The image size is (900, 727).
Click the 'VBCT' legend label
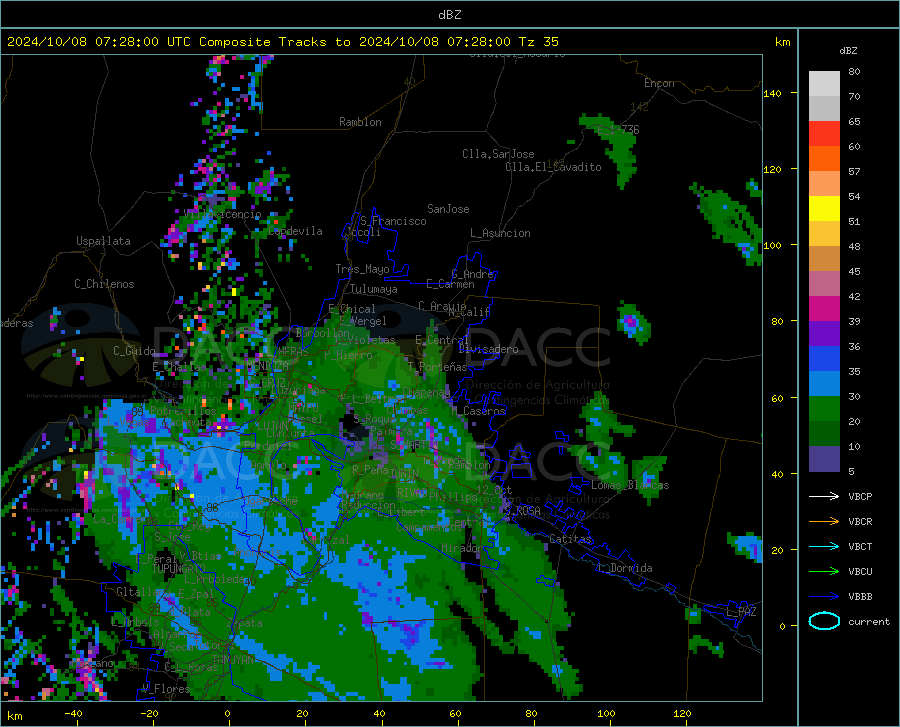860,546
